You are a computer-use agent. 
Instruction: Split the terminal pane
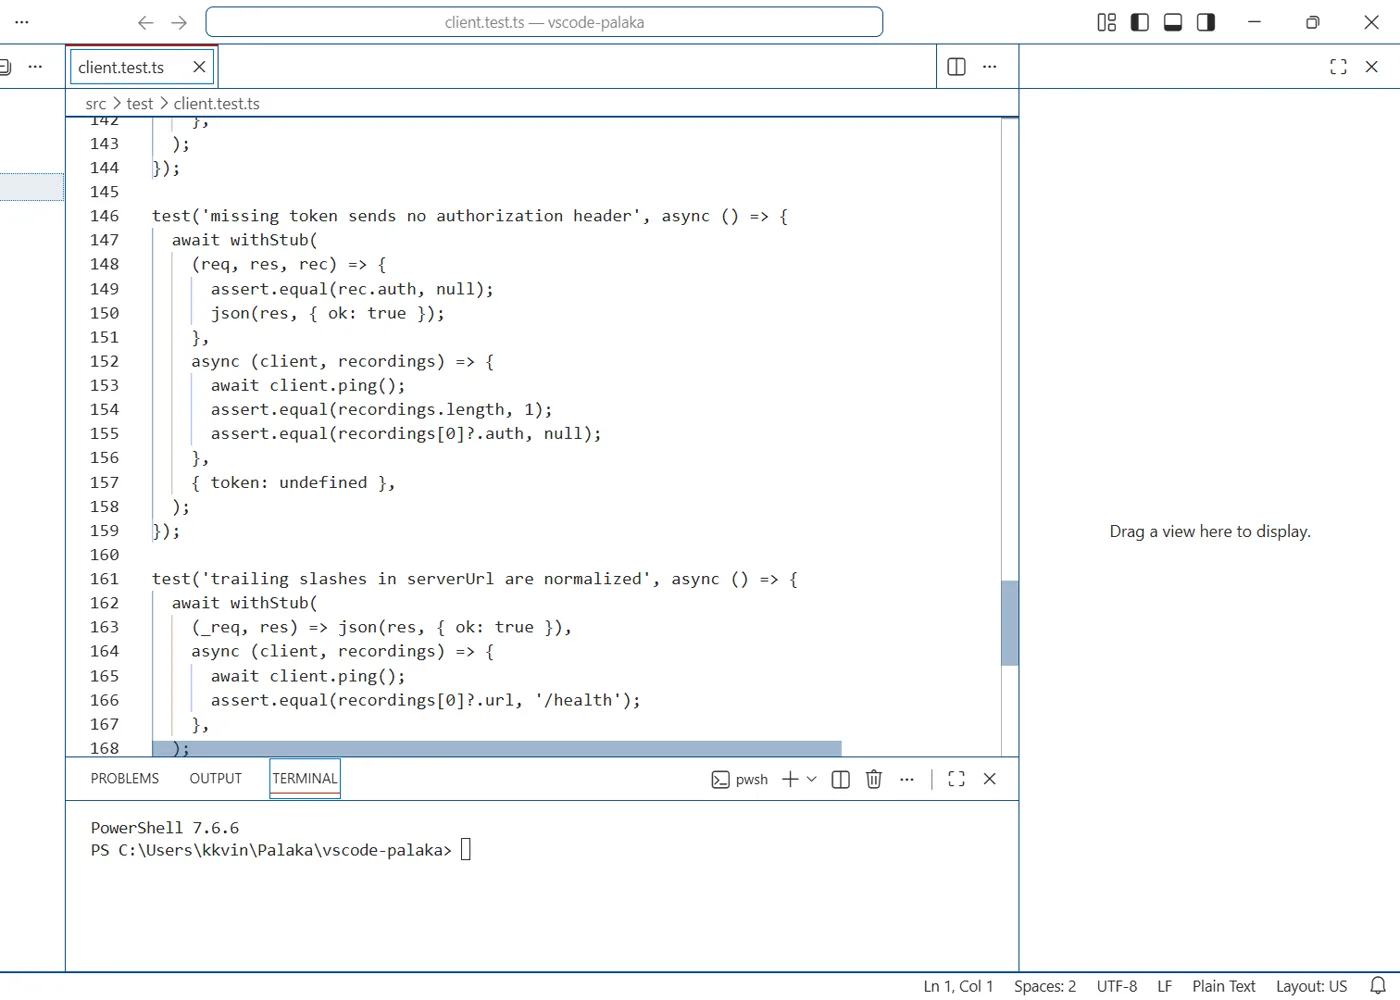click(x=841, y=779)
